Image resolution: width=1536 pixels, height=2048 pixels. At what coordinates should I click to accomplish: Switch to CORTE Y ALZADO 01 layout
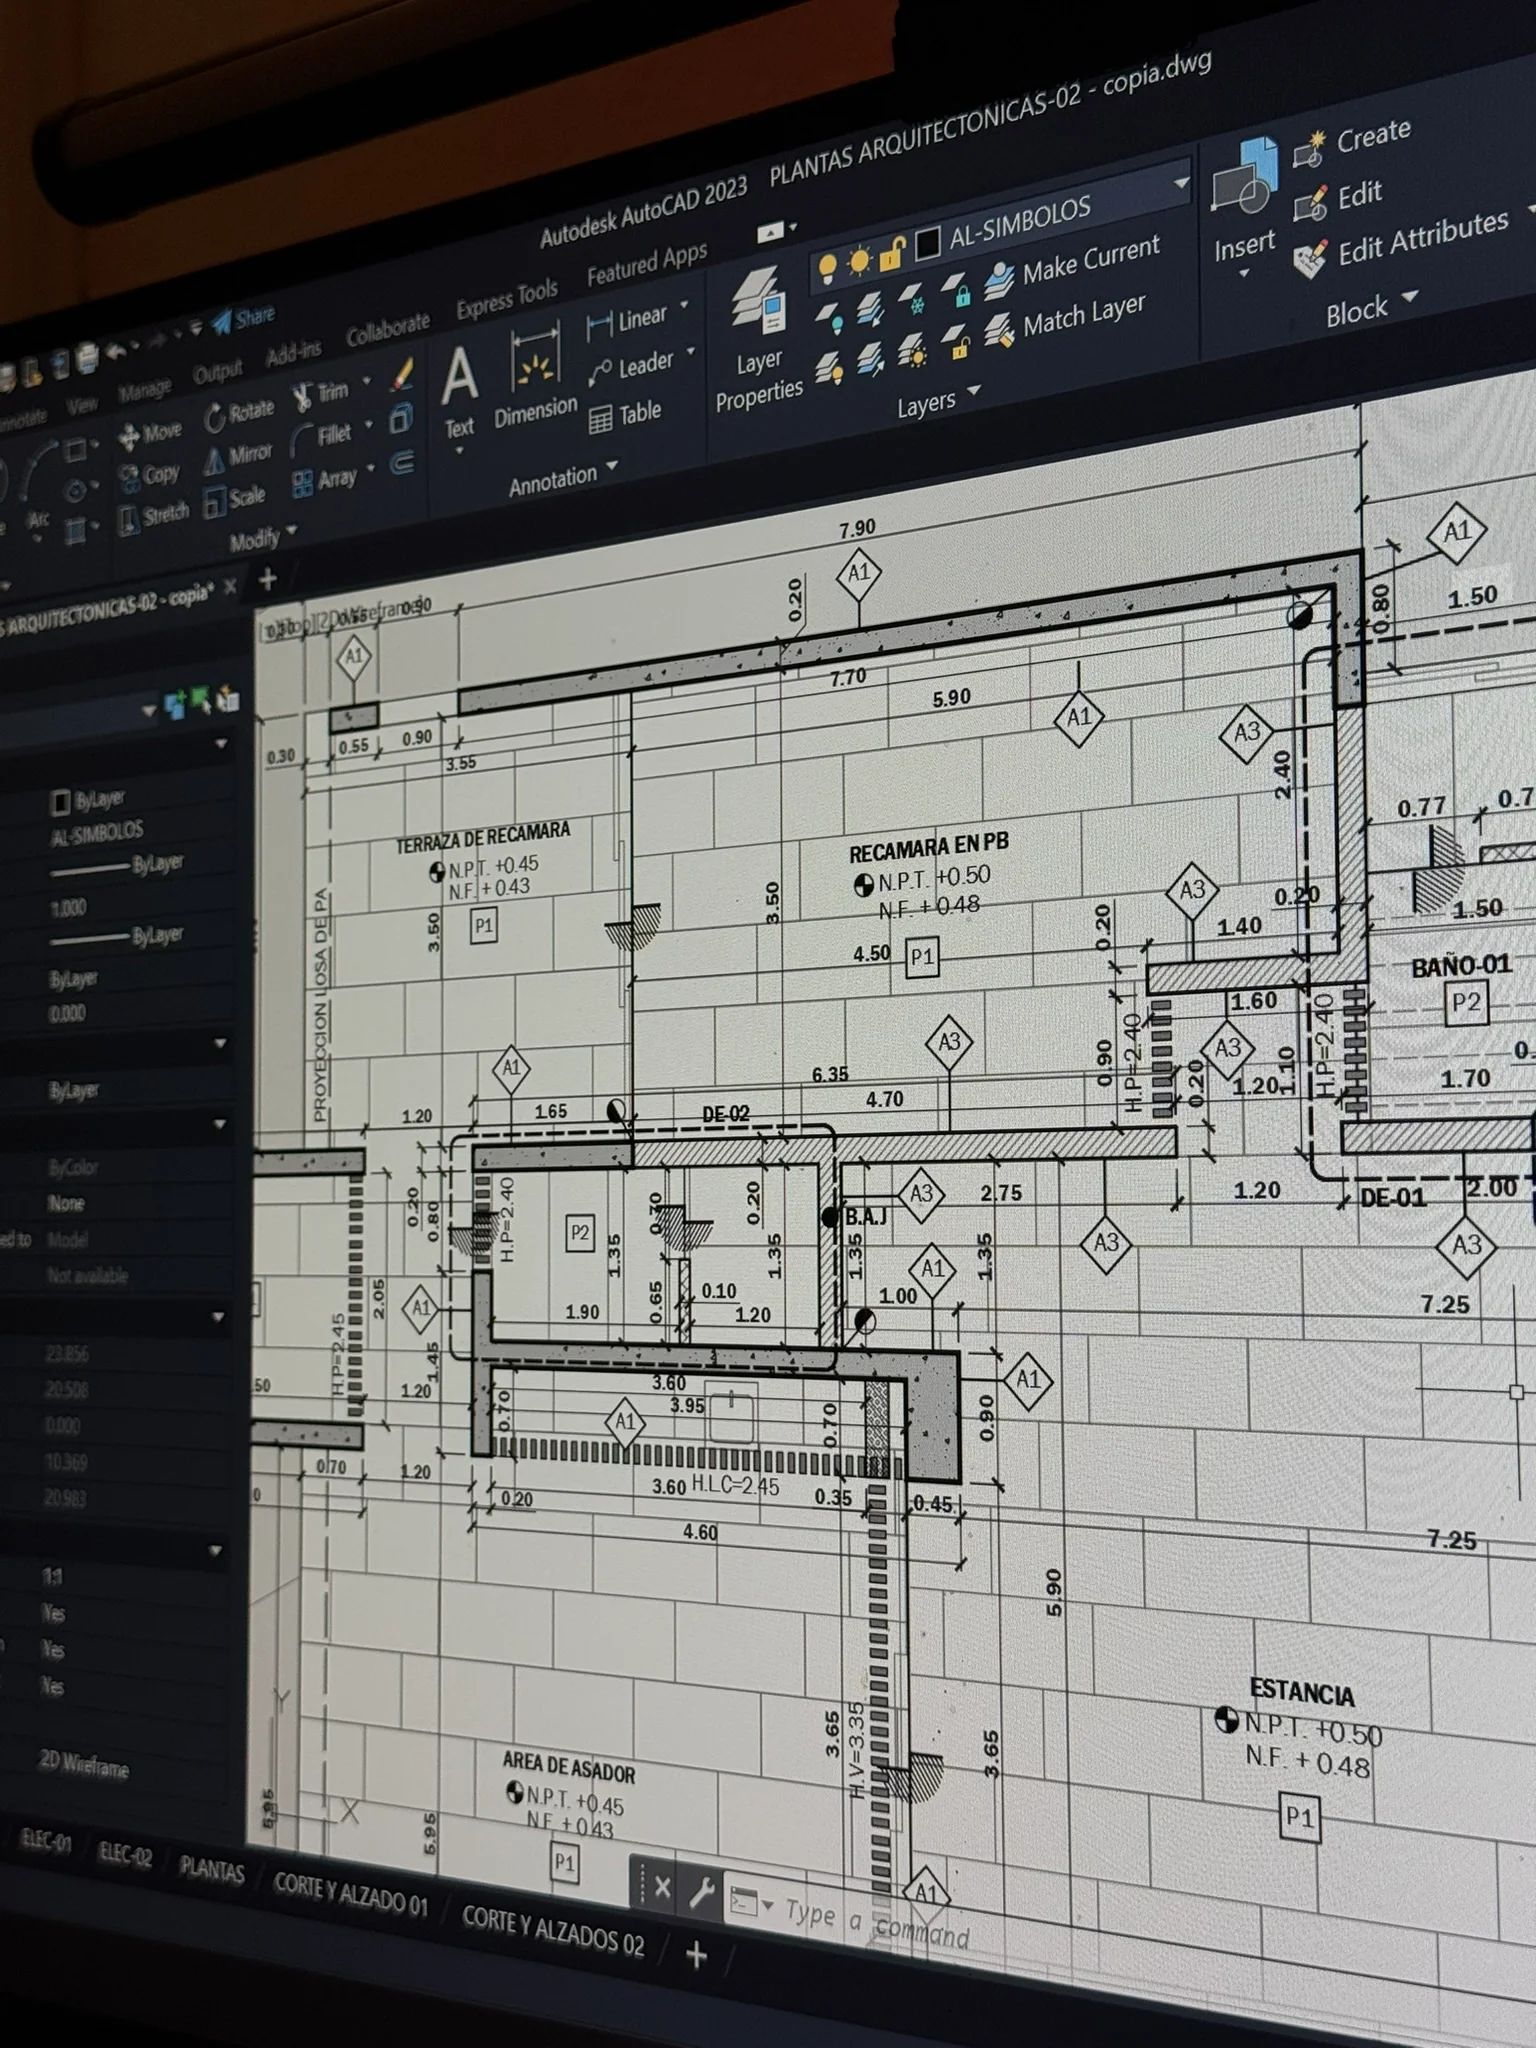[x=350, y=1893]
